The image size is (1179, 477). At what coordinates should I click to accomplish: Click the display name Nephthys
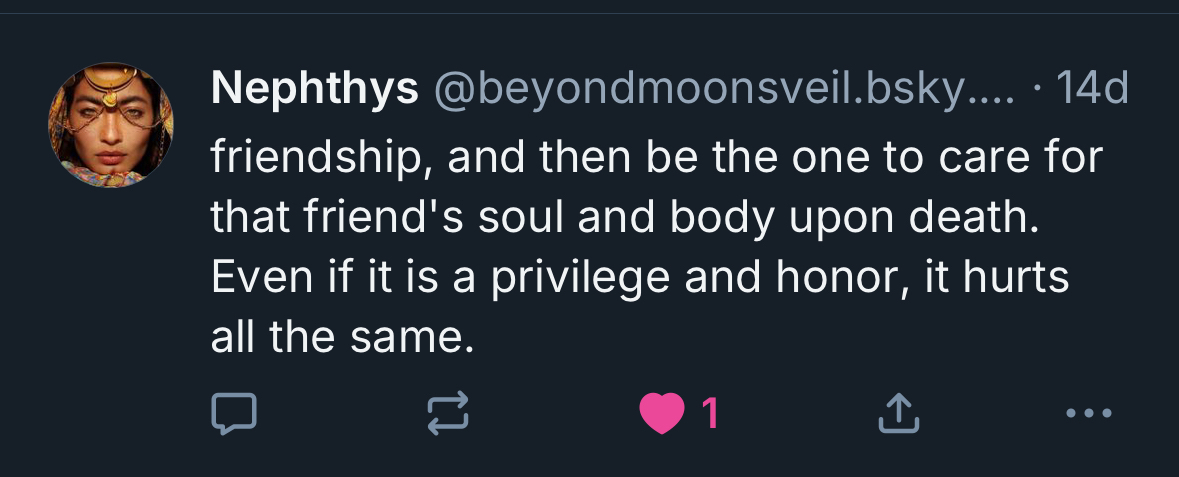314,91
